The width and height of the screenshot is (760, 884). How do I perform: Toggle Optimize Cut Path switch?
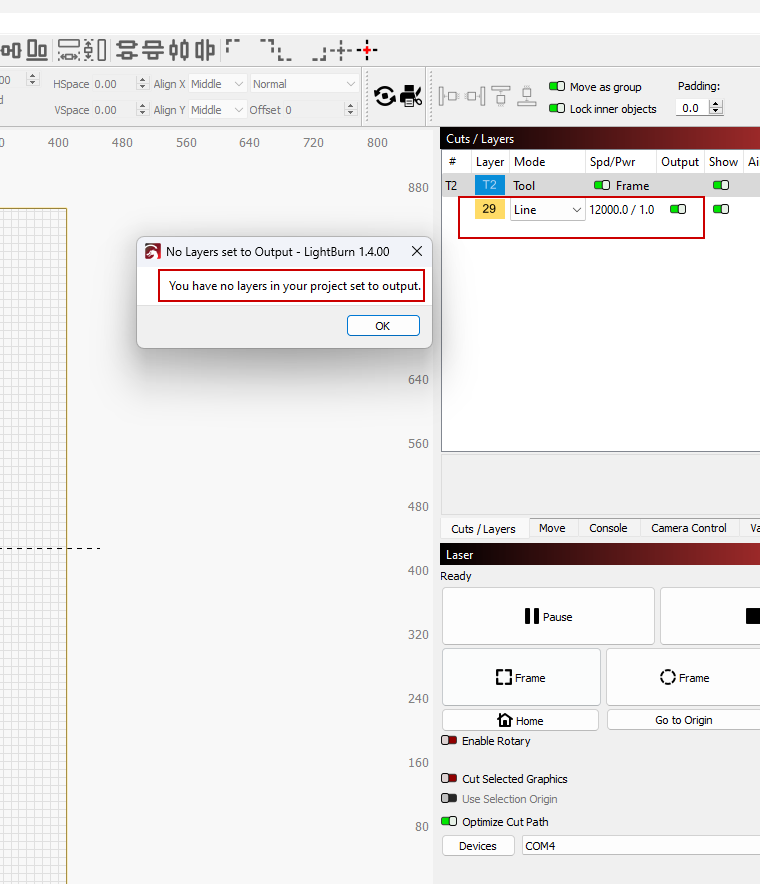[x=449, y=822]
